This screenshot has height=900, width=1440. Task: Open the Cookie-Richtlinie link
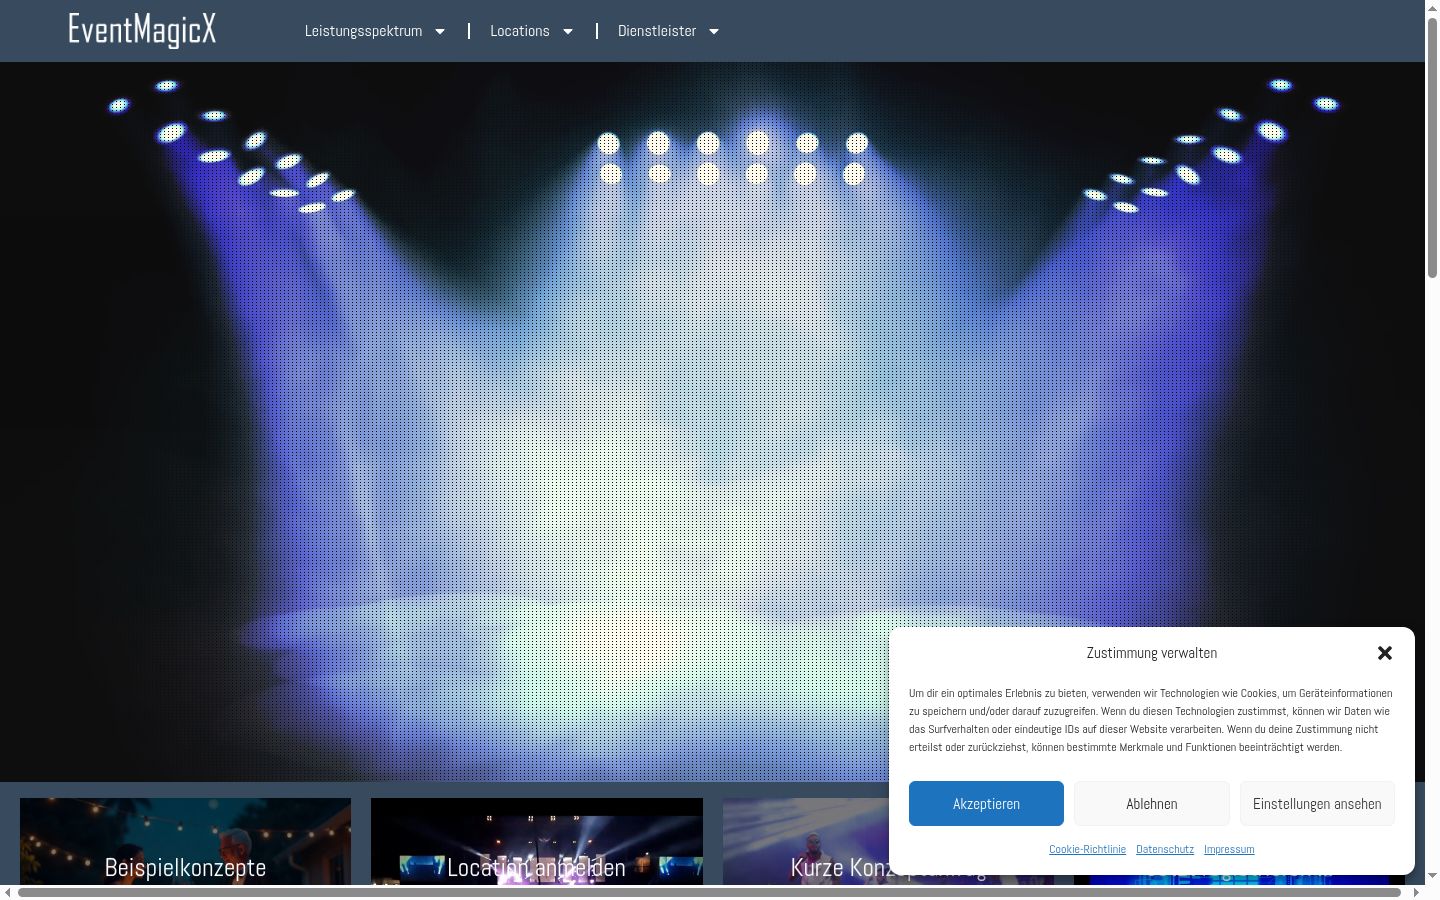pyautogui.click(x=1087, y=849)
